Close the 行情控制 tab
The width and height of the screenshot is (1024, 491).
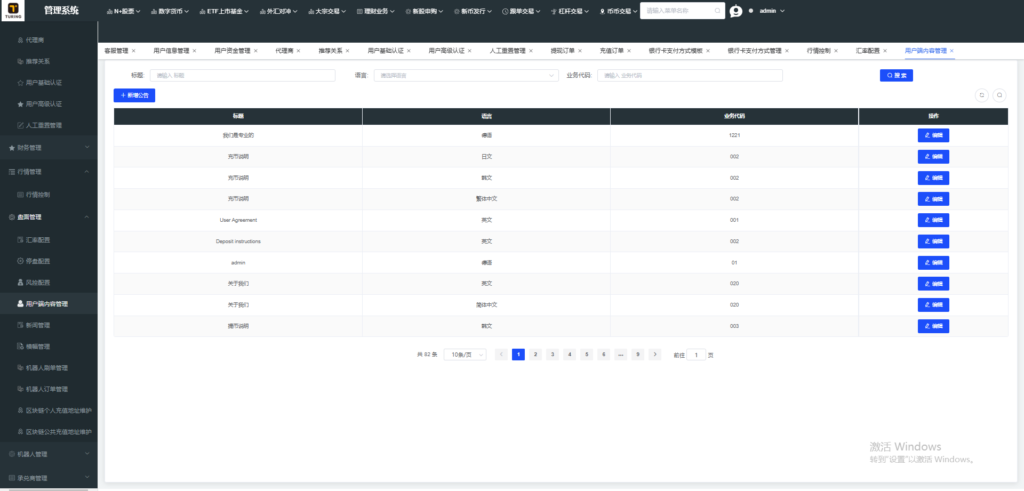[836, 50]
